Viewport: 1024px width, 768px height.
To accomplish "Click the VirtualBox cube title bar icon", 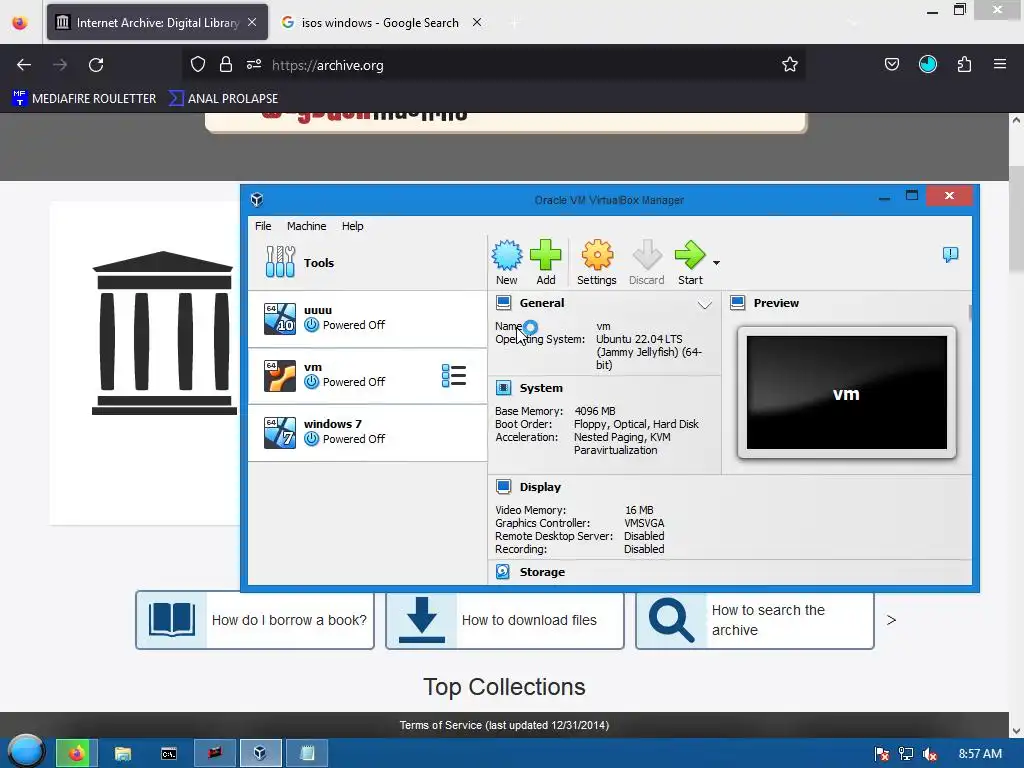I will [257, 199].
